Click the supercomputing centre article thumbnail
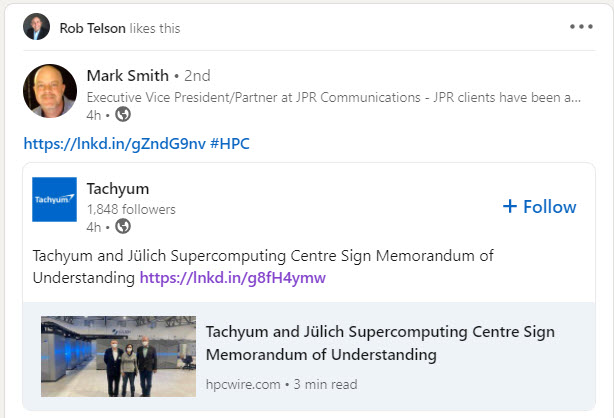The image size is (614, 418). pyautogui.click(x=118, y=357)
